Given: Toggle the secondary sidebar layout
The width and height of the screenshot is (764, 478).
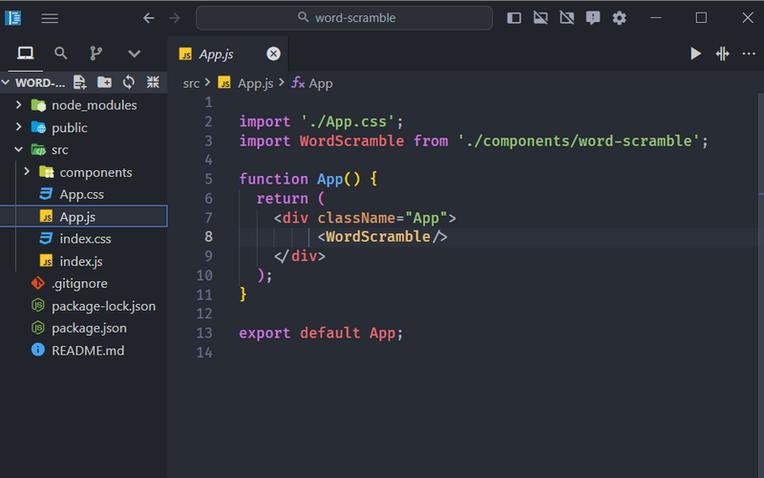Looking at the screenshot, I should (567, 18).
